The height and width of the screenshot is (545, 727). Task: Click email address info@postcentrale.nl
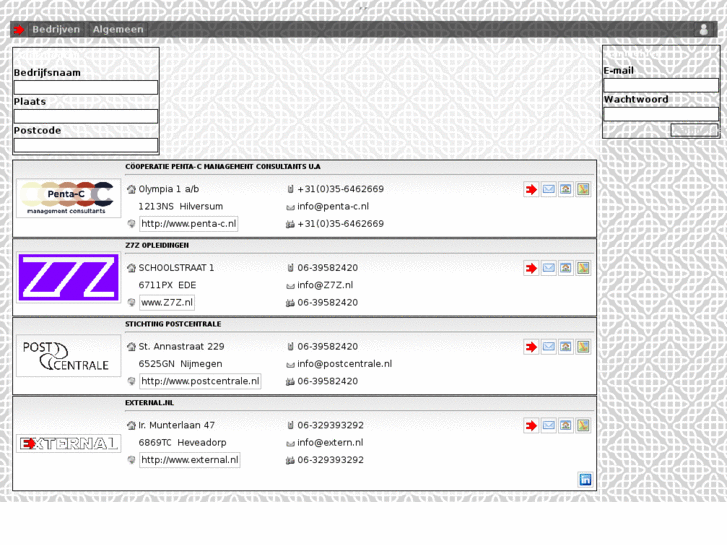point(344,364)
